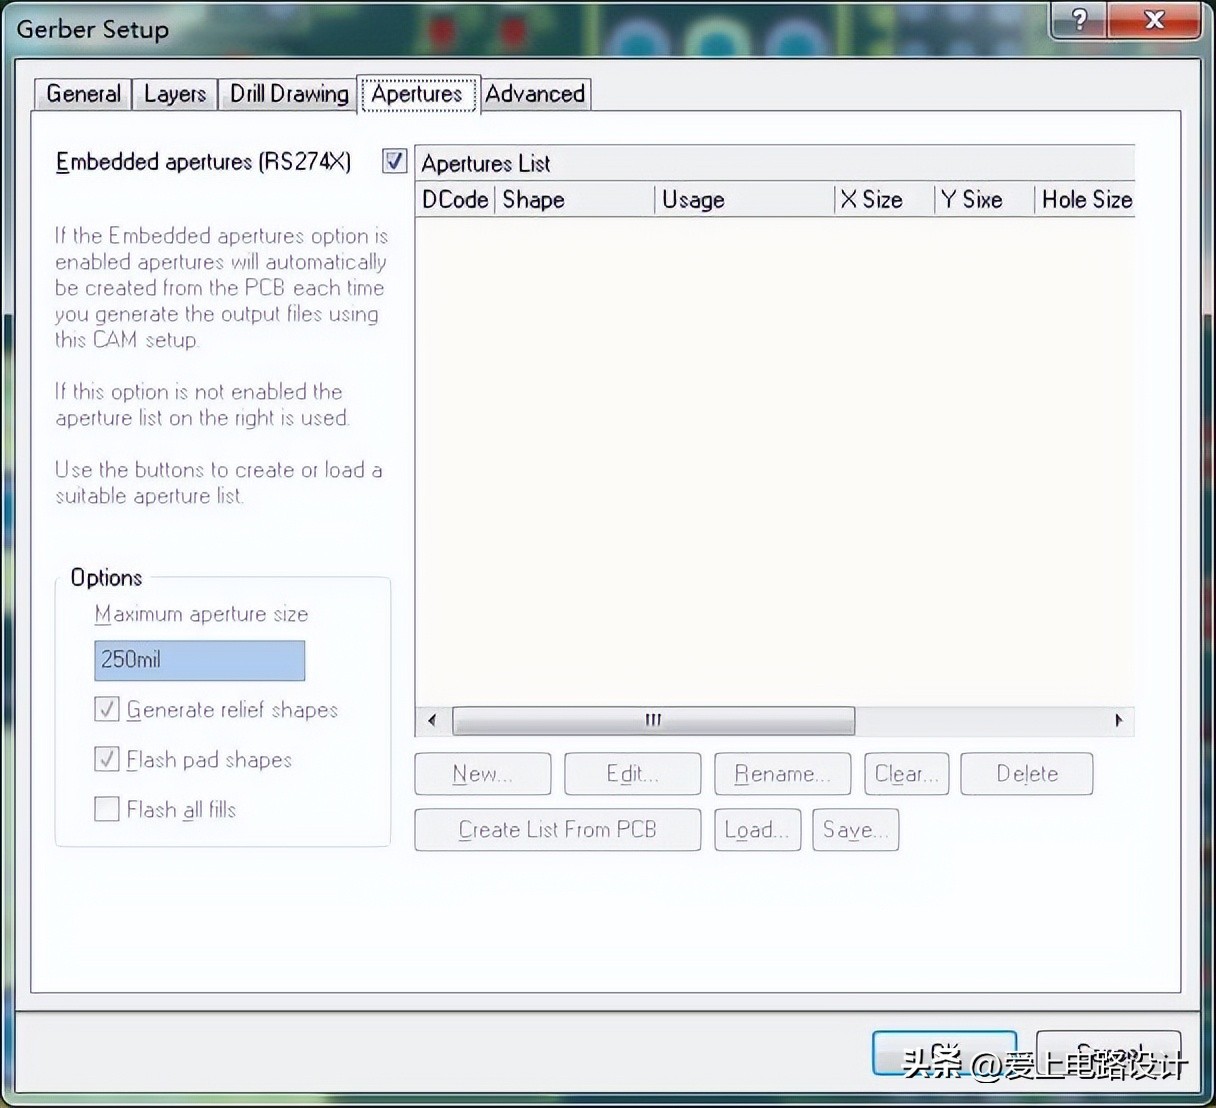Click the Usage column header
The width and height of the screenshot is (1216, 1108).
point(744,200)
